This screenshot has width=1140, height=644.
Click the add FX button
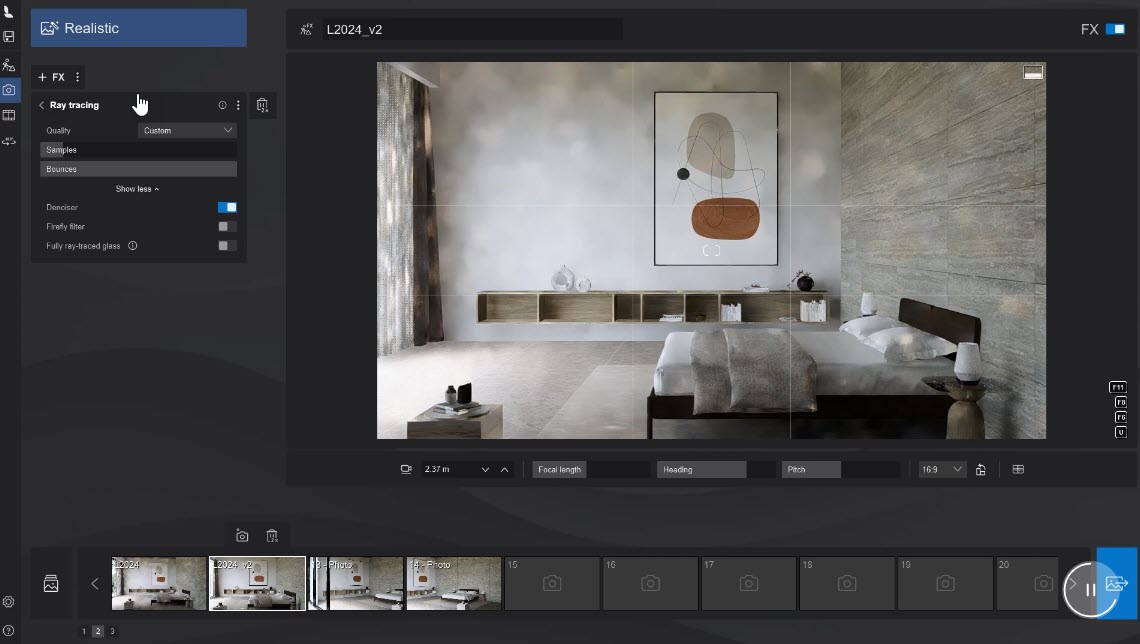click(x=52, y=77)
